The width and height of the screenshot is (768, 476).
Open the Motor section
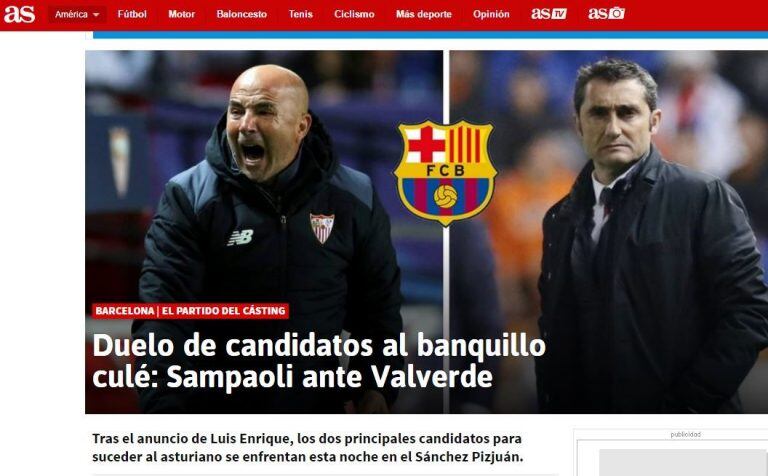click(x=181, y=14)
